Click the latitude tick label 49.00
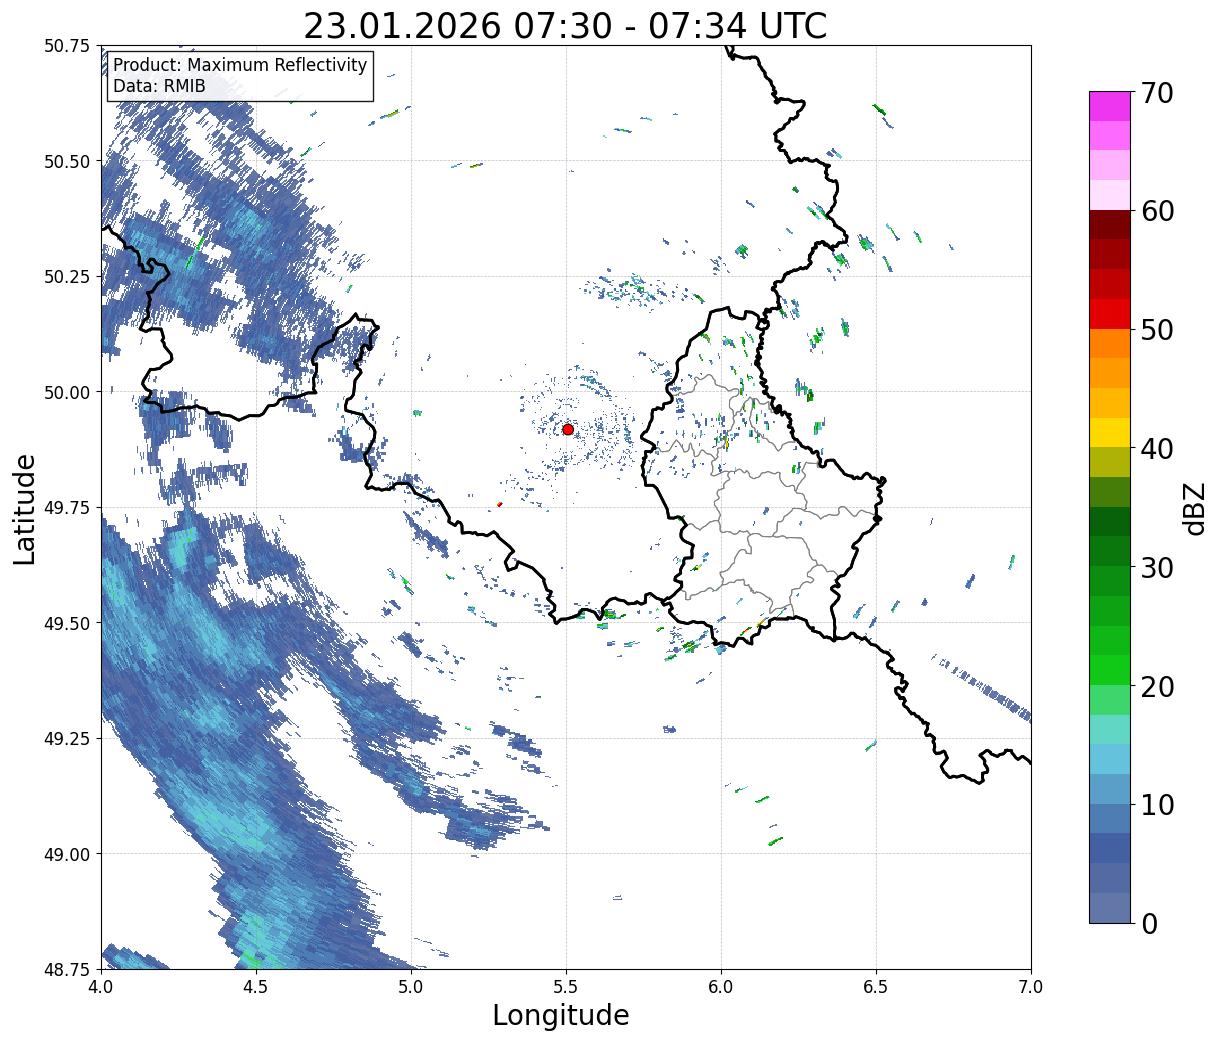Screen dimensions: 1219x1040 pyautogui.click(x=67, y=854)
